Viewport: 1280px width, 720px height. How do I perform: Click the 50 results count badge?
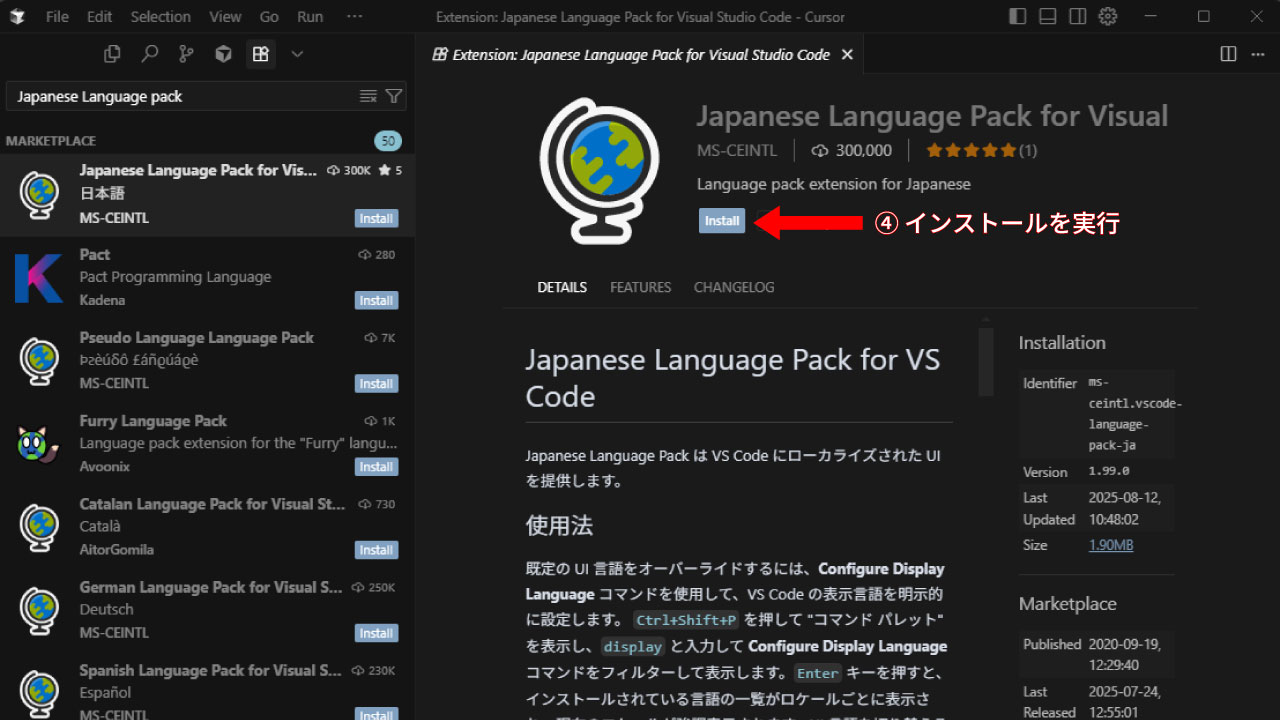click(x=388, y=141)
